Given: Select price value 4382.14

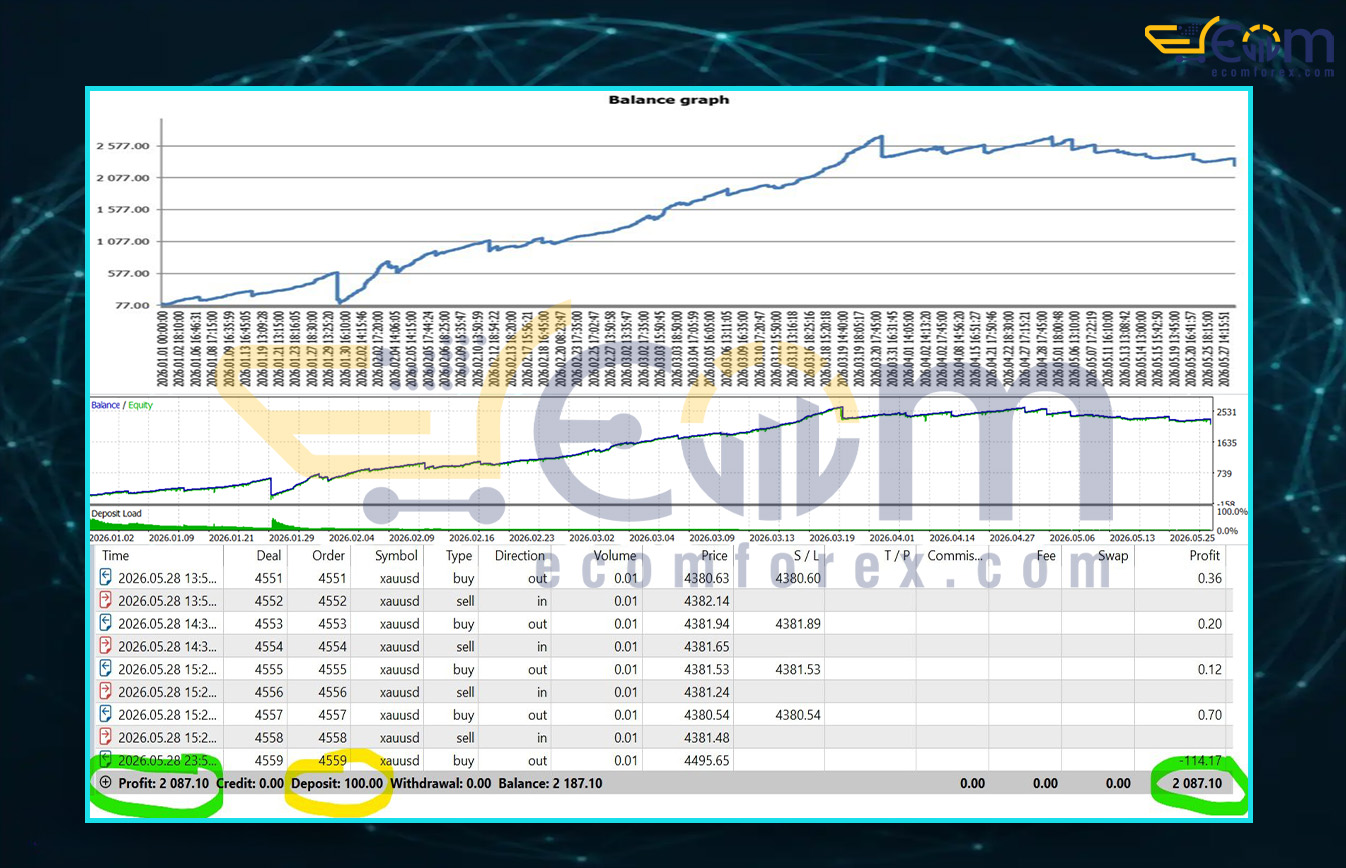Looking at the screenshot, I should [706, 601].
